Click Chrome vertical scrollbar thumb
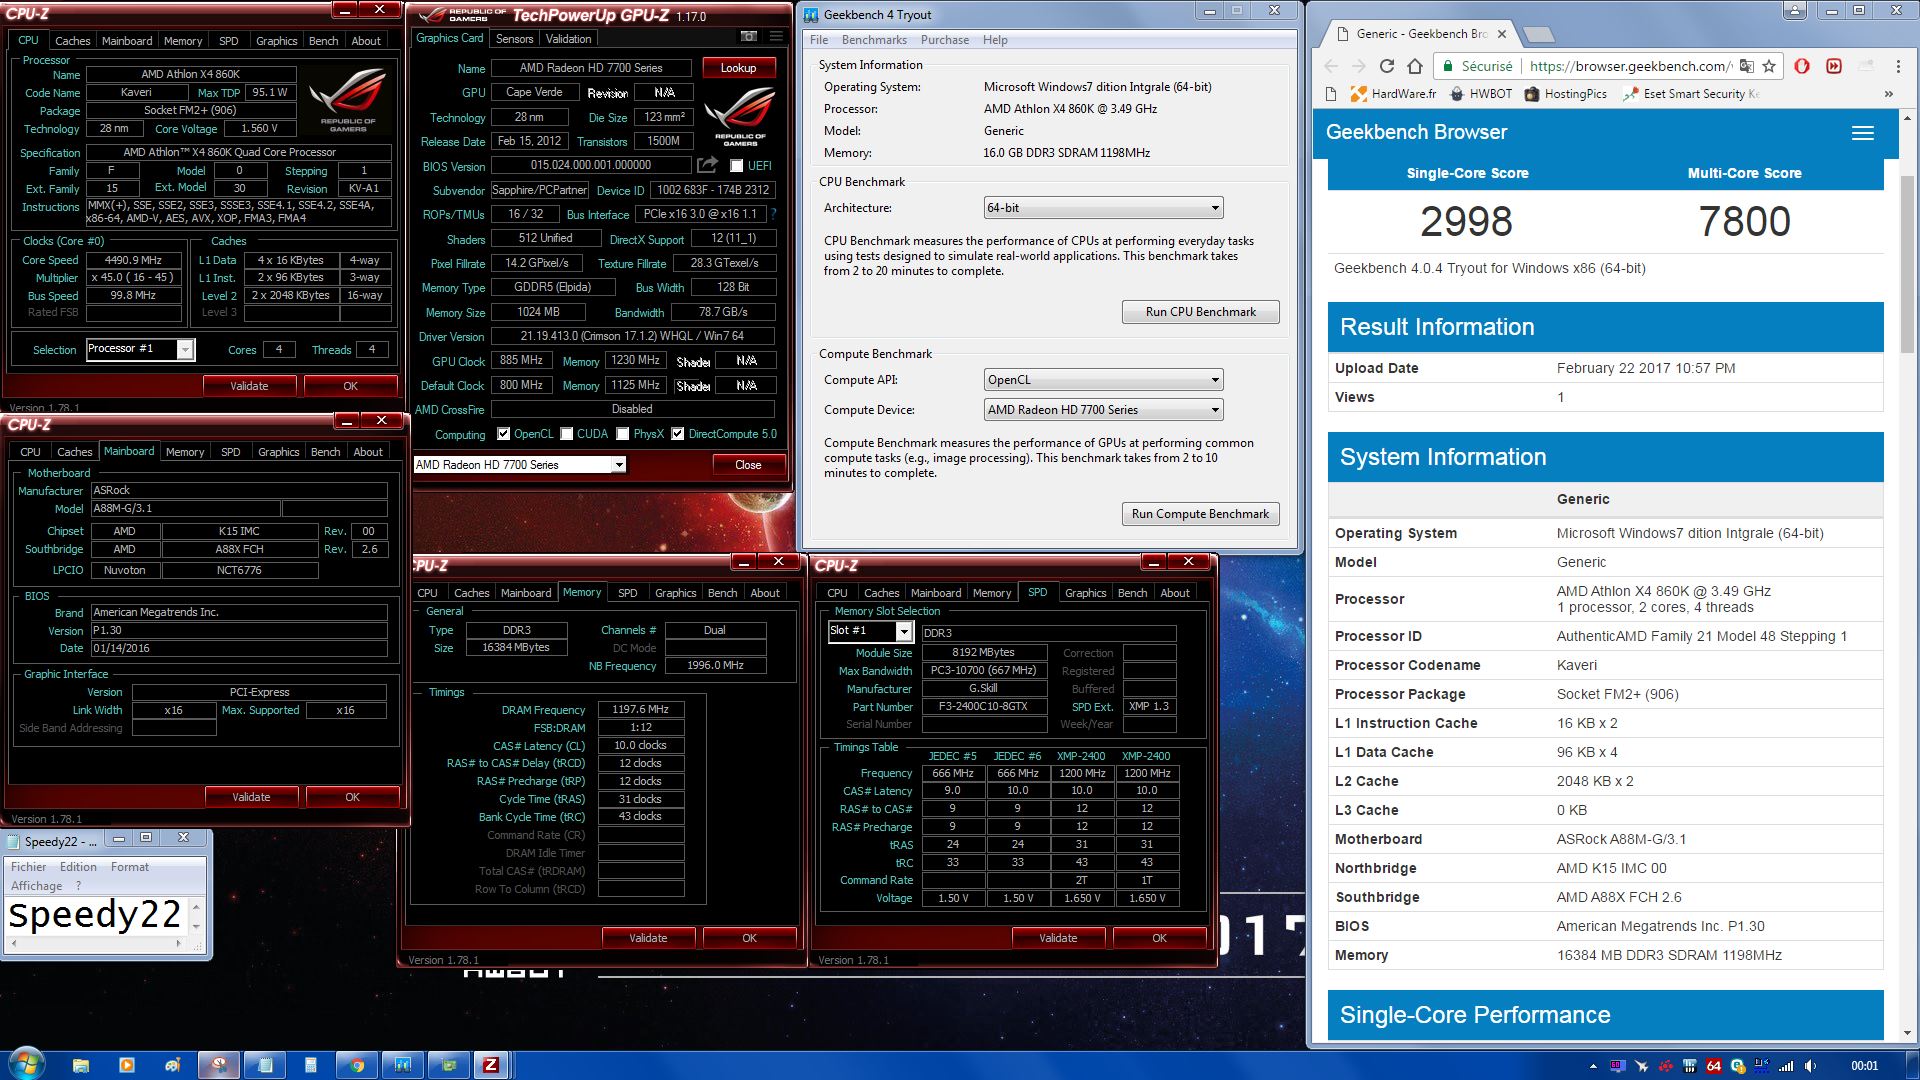 [x=1908, y=265]
